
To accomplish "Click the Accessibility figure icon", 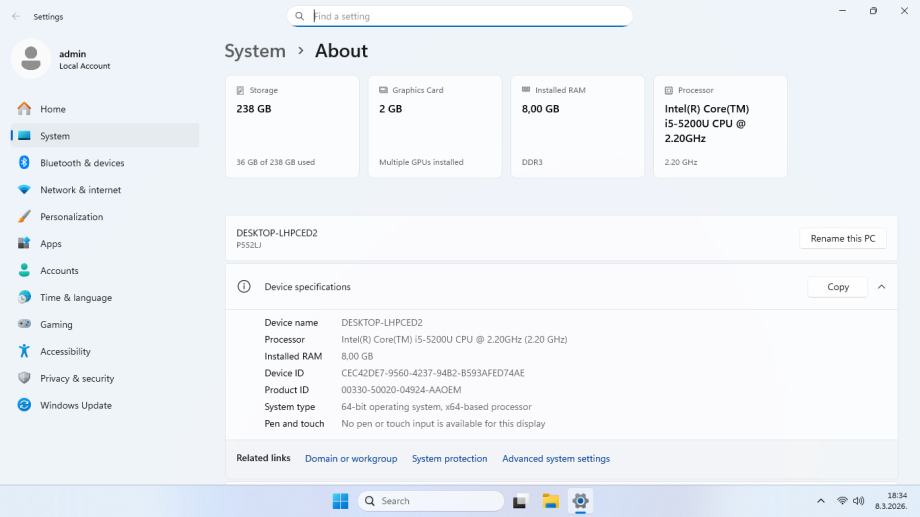I will 24,351.
